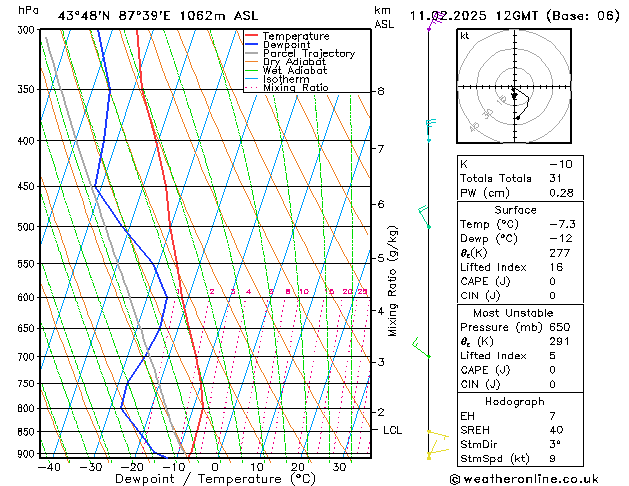Image resolution: width=629 pixels, height=486 pixels.
Task: Click the '5' km altitude axis label
Action: (381, 258)
